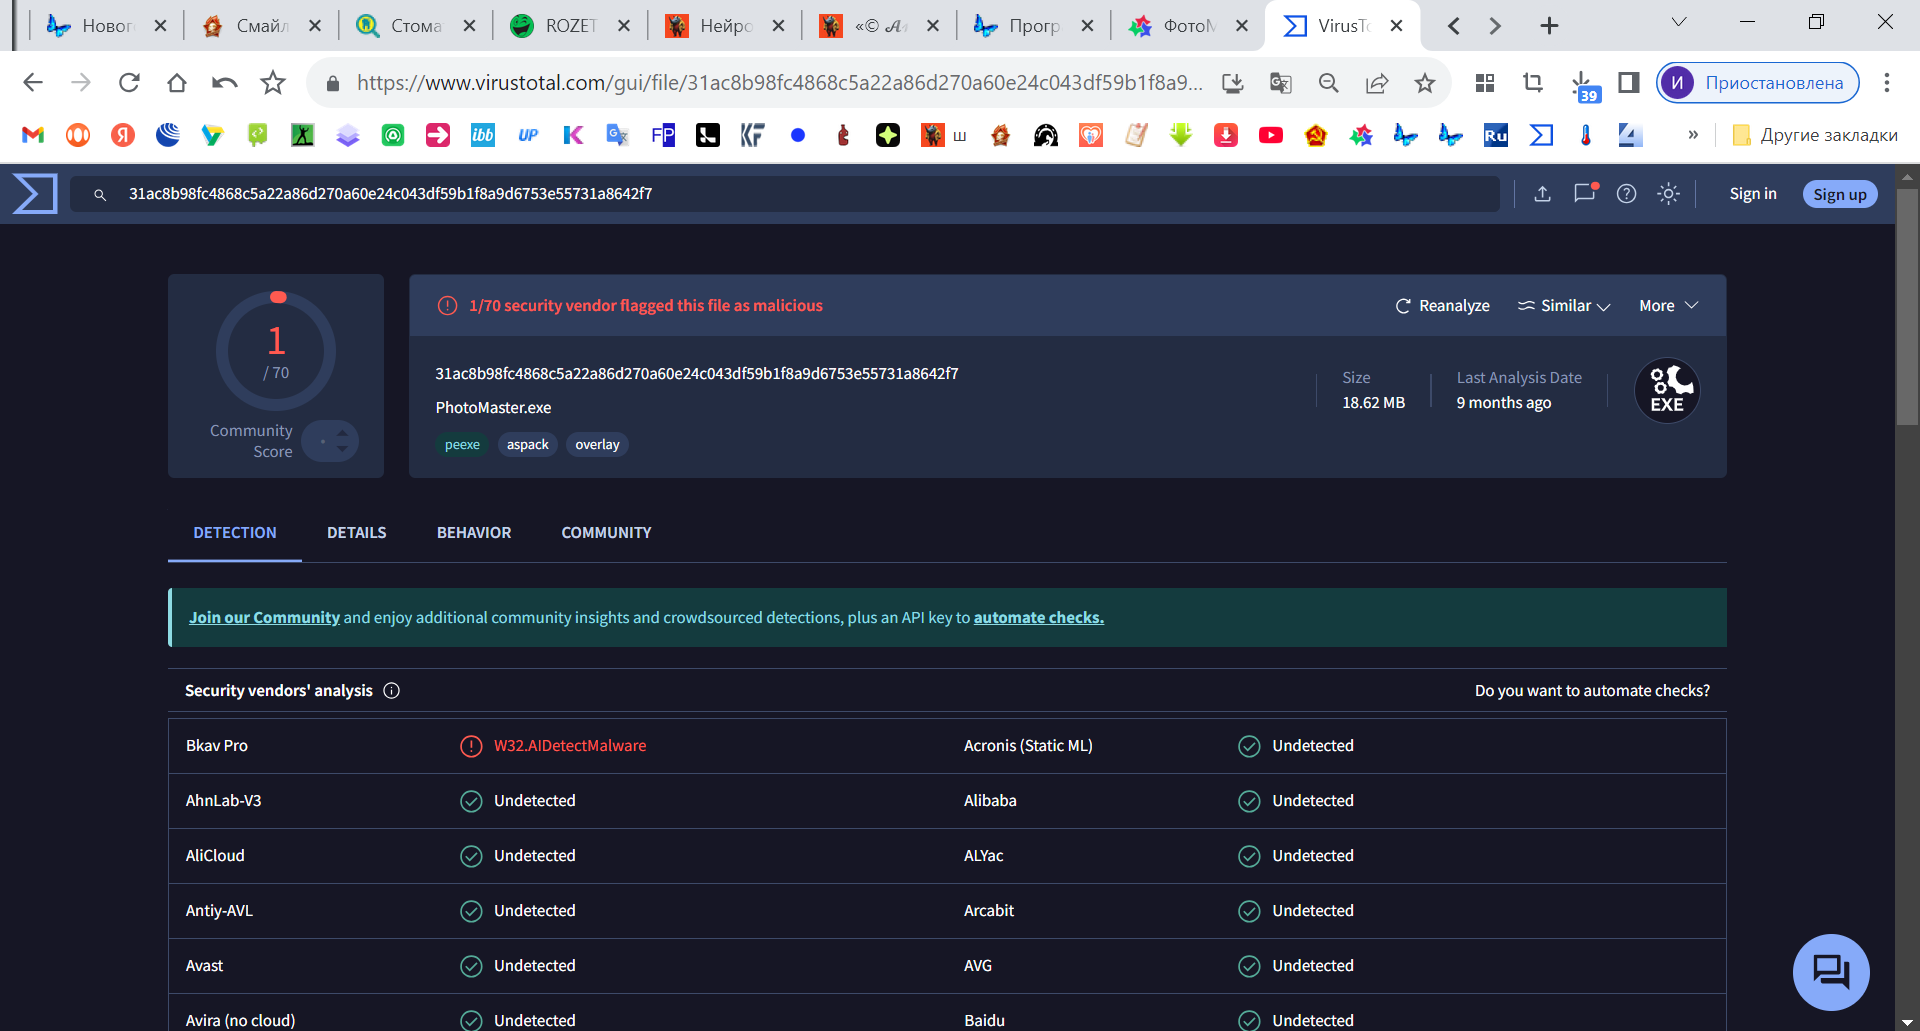Click the hash search input field
1920x1031 pixels.
785,194
